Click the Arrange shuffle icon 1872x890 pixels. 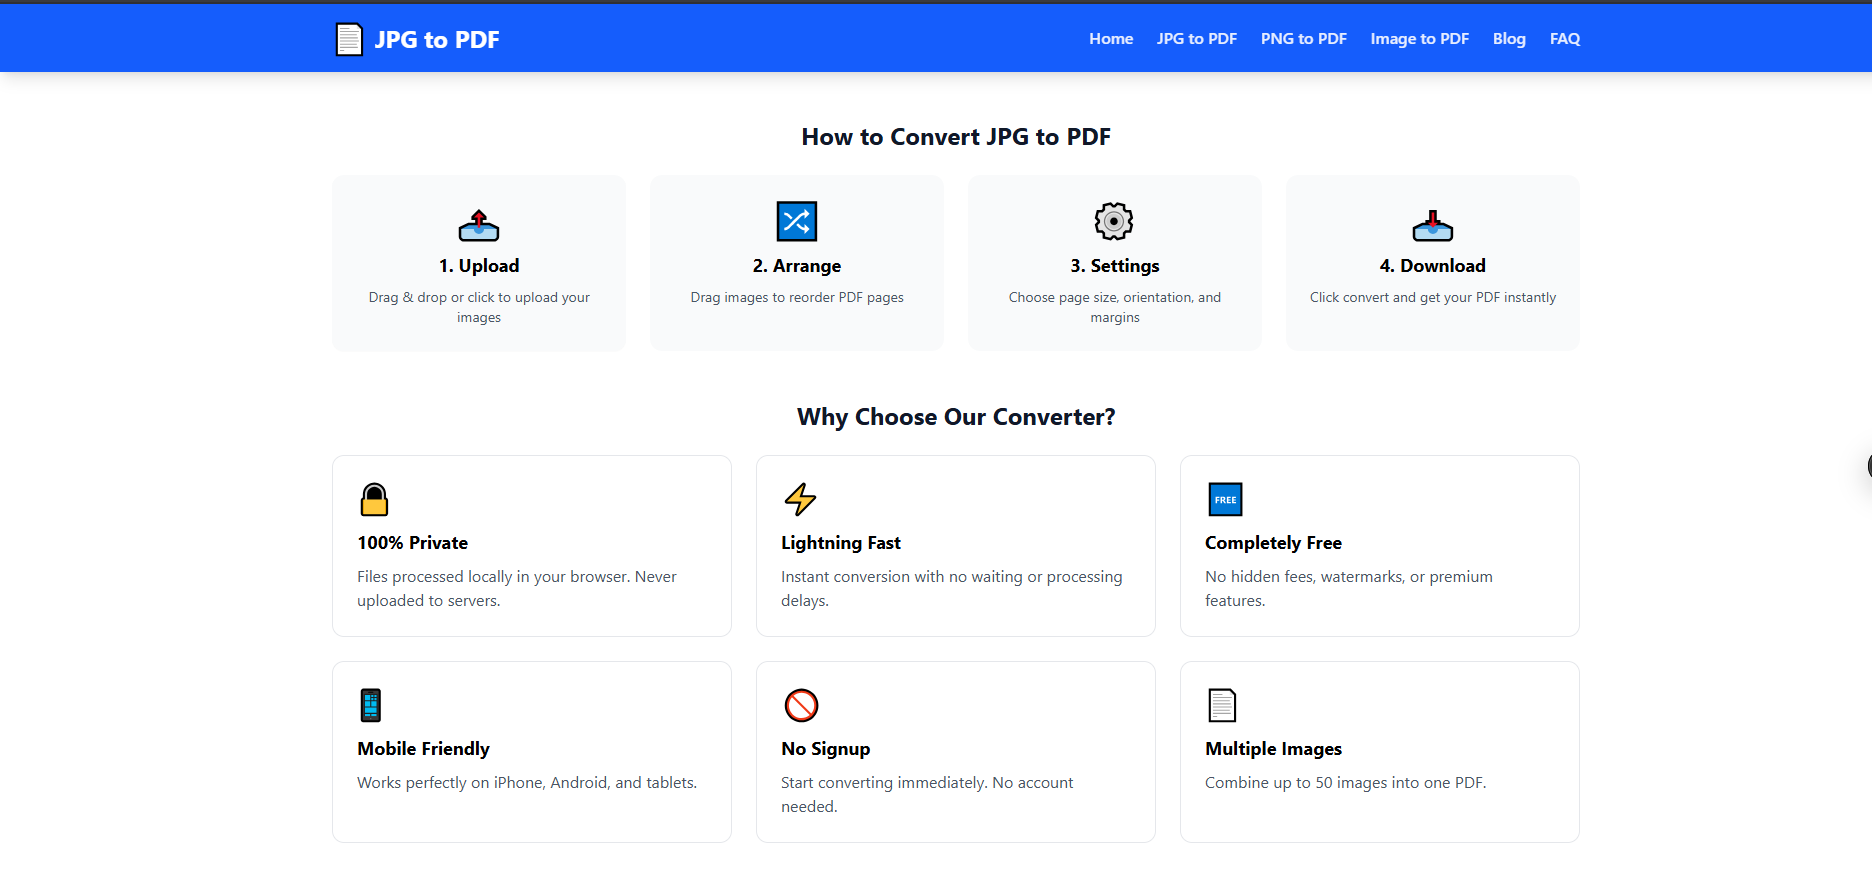point(797,221)
